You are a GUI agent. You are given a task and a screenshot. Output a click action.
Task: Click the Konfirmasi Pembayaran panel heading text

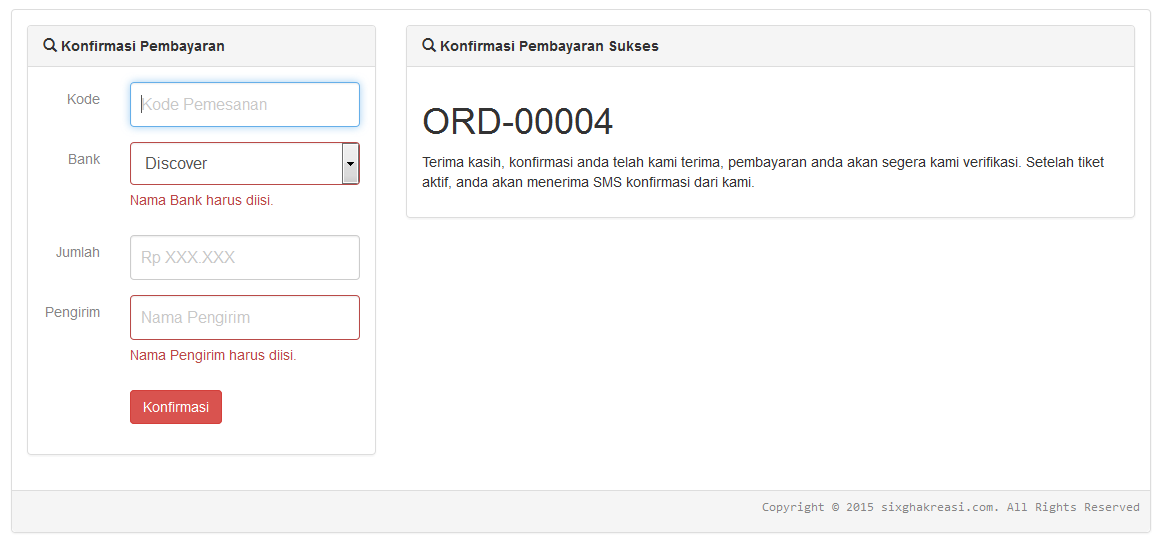click(143, 46)
